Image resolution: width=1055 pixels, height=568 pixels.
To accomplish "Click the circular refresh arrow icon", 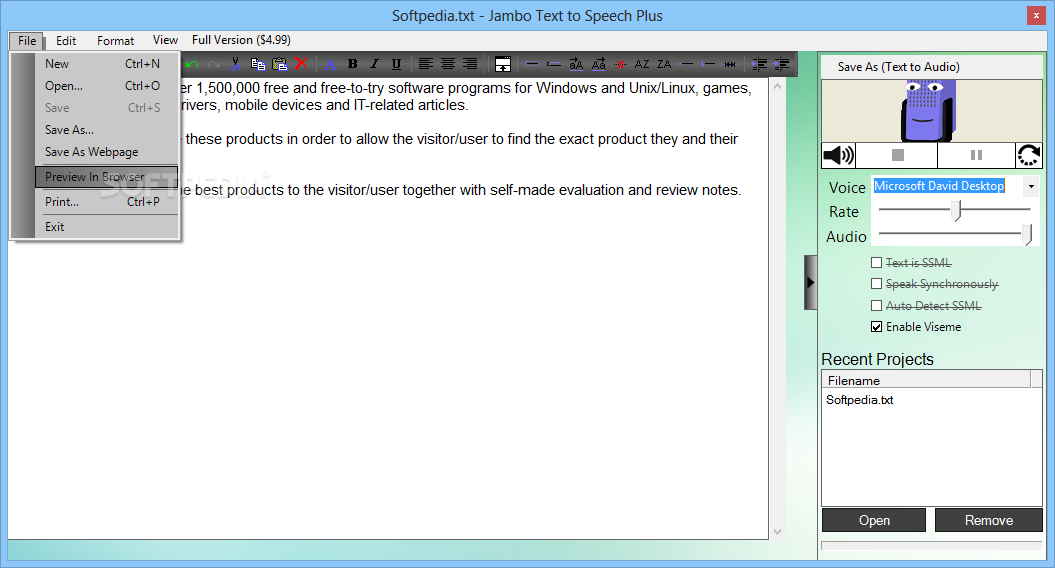I will point(1029,155).
